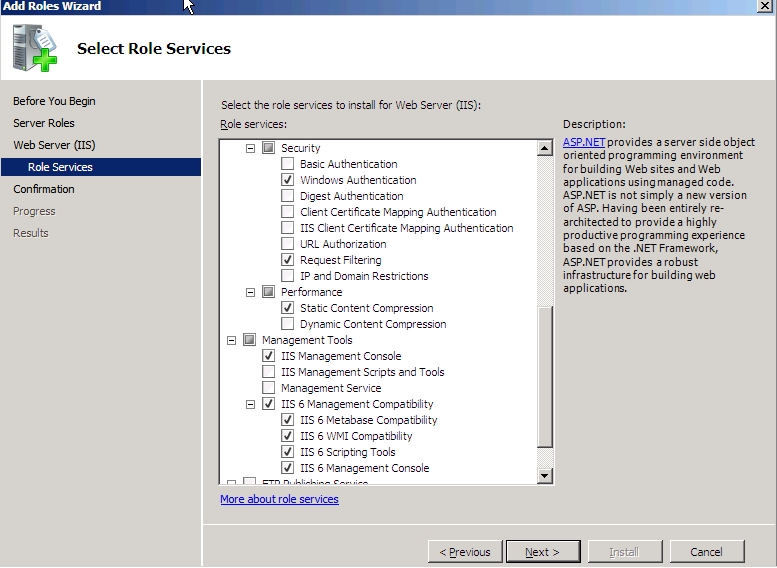The image size is (777, 568).
Task: Click the server with plus sign wizard icon
Action: tap(35, 48)
